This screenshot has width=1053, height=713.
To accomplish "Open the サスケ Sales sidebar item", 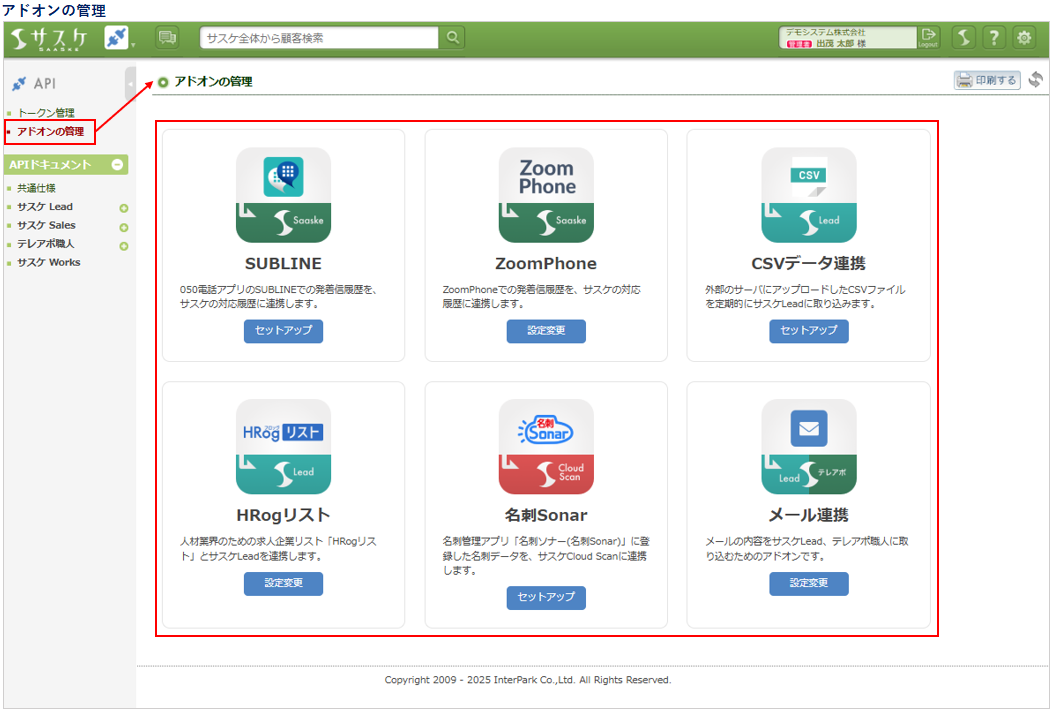I will [x=46, y=226].
